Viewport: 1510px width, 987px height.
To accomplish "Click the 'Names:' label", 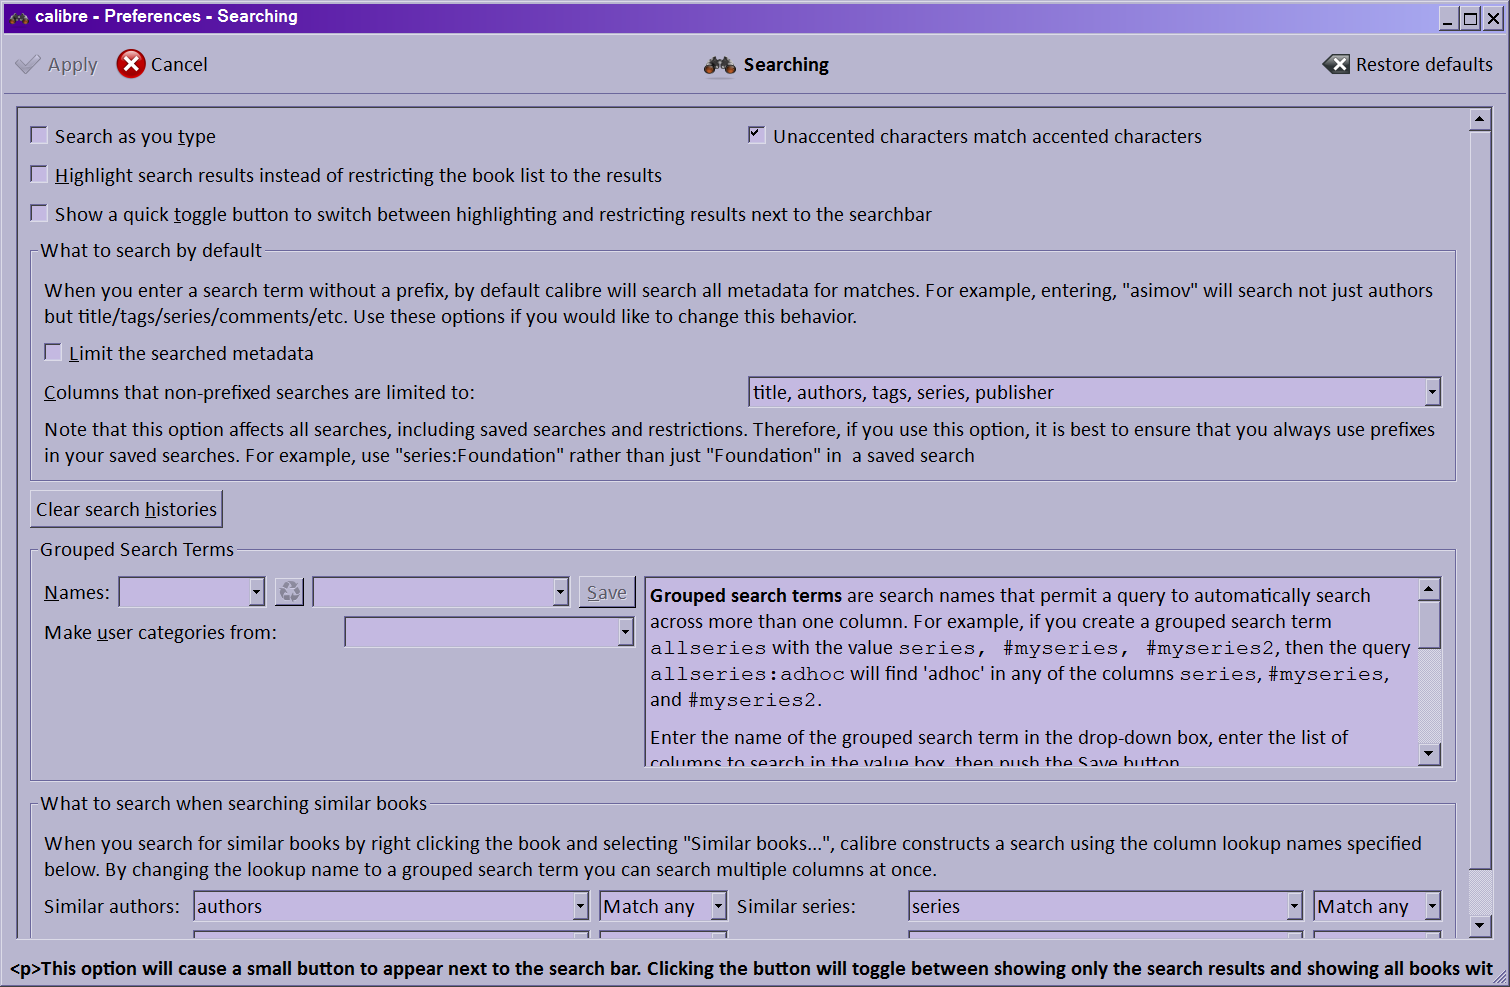I will click(x=77, y=592).
